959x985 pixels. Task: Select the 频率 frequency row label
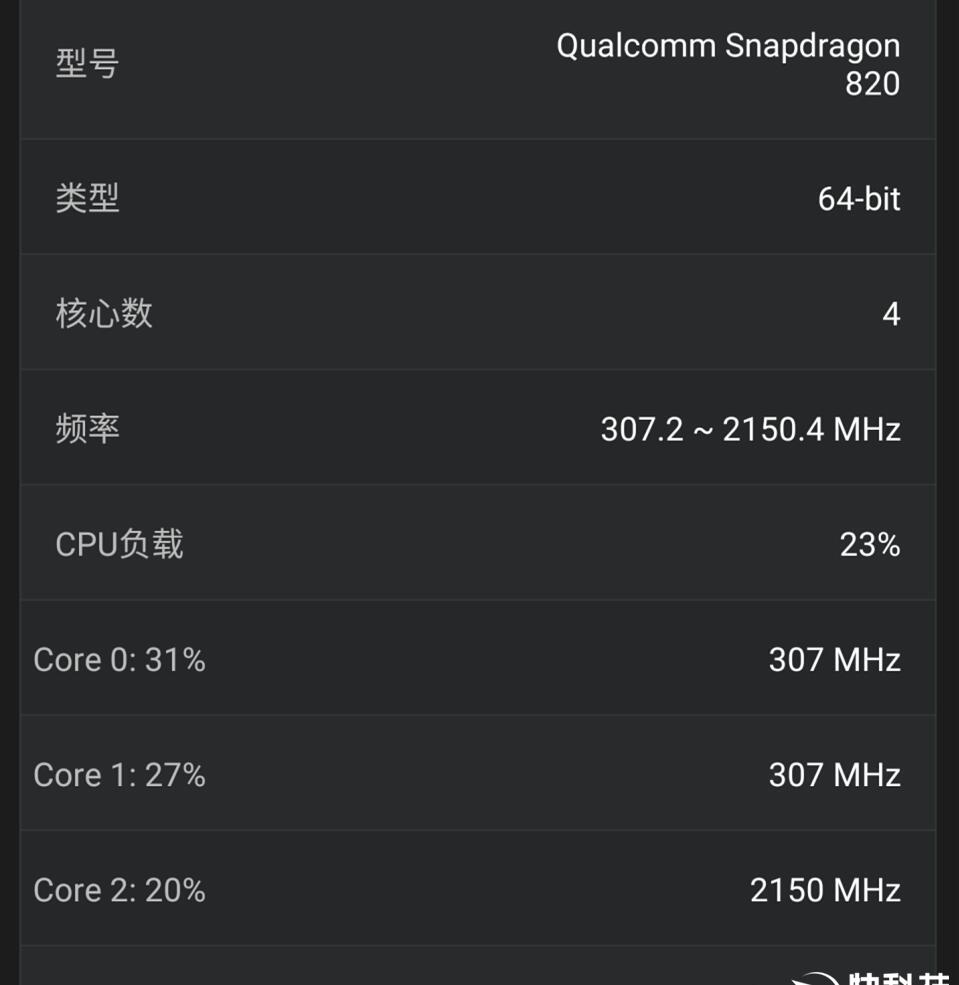point(87,428)
